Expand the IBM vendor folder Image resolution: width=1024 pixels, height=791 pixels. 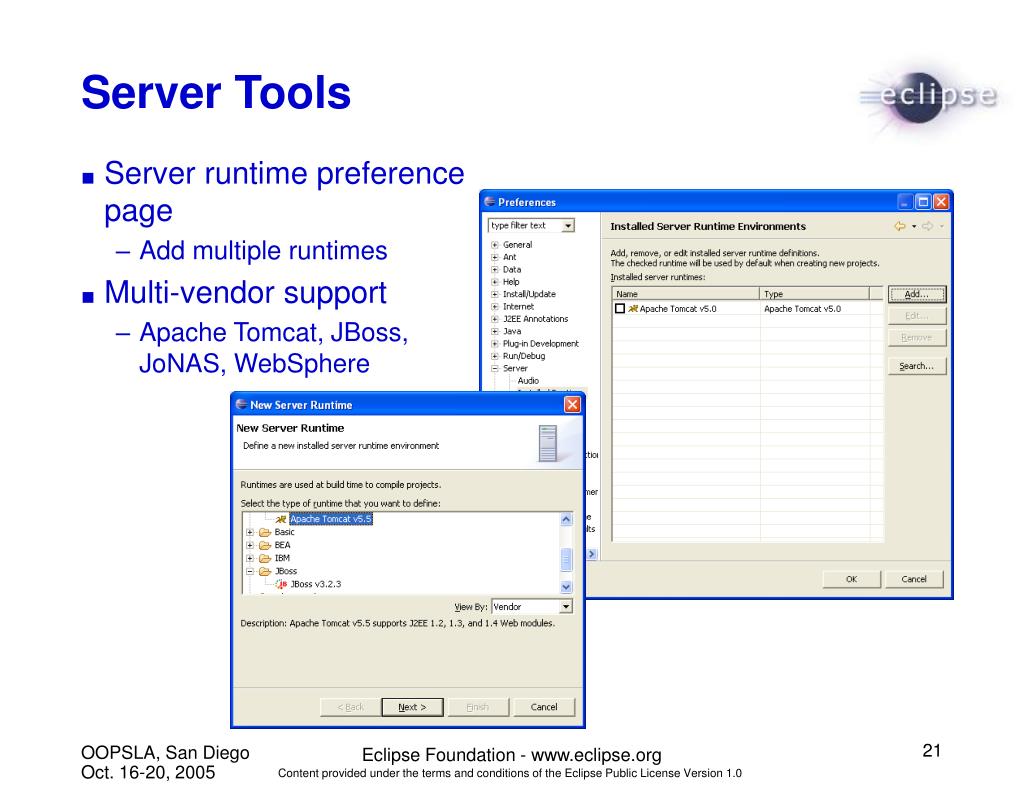click(x=249, y=558)
